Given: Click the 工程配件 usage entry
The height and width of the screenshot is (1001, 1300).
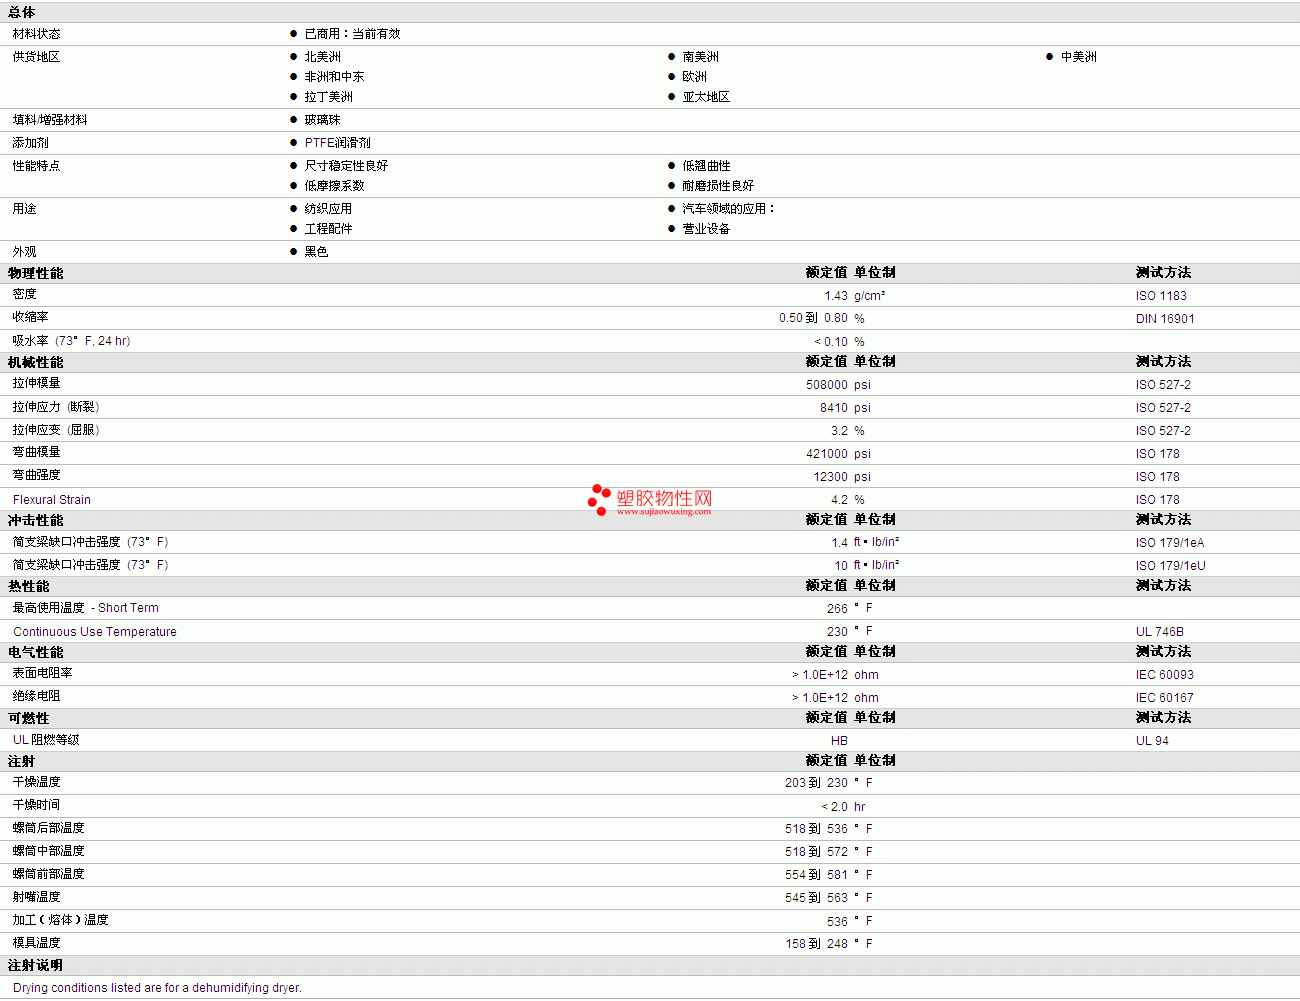Looking at the screenshot, I should [328, 229].
